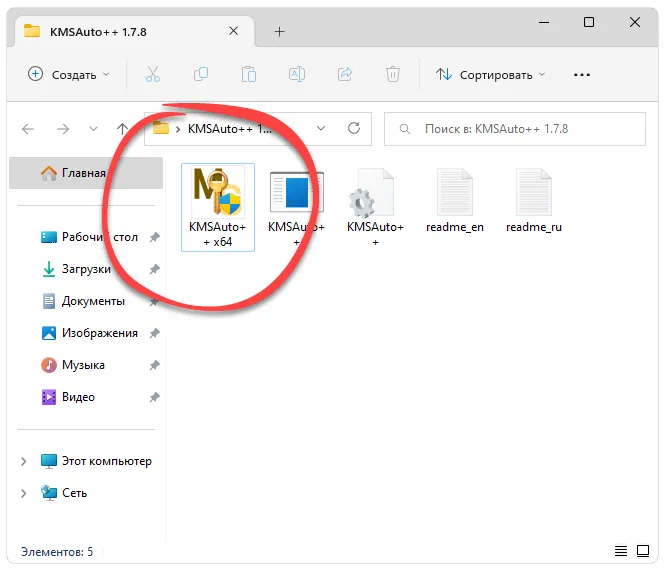Open Этот компьютер in the sidebar
Screen dimensions: 664x572
[x=96, y=461]
